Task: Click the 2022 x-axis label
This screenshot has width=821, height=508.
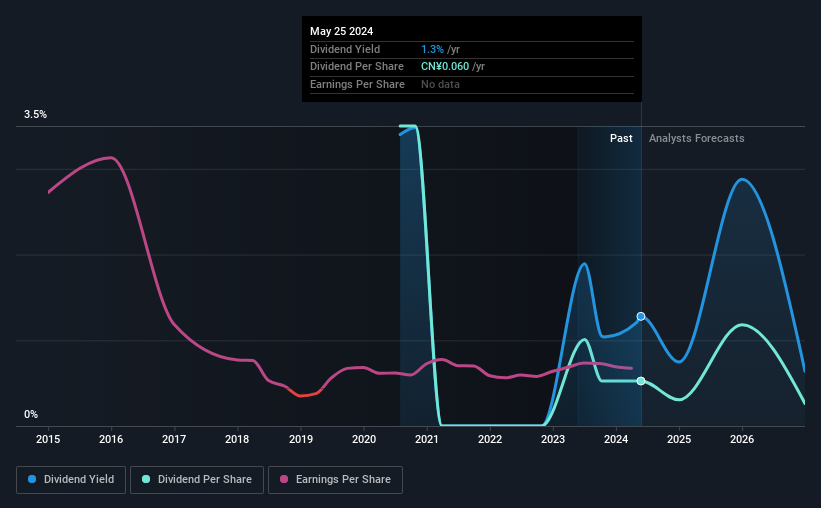Action: pyautogui.click(x=490, y=439)
